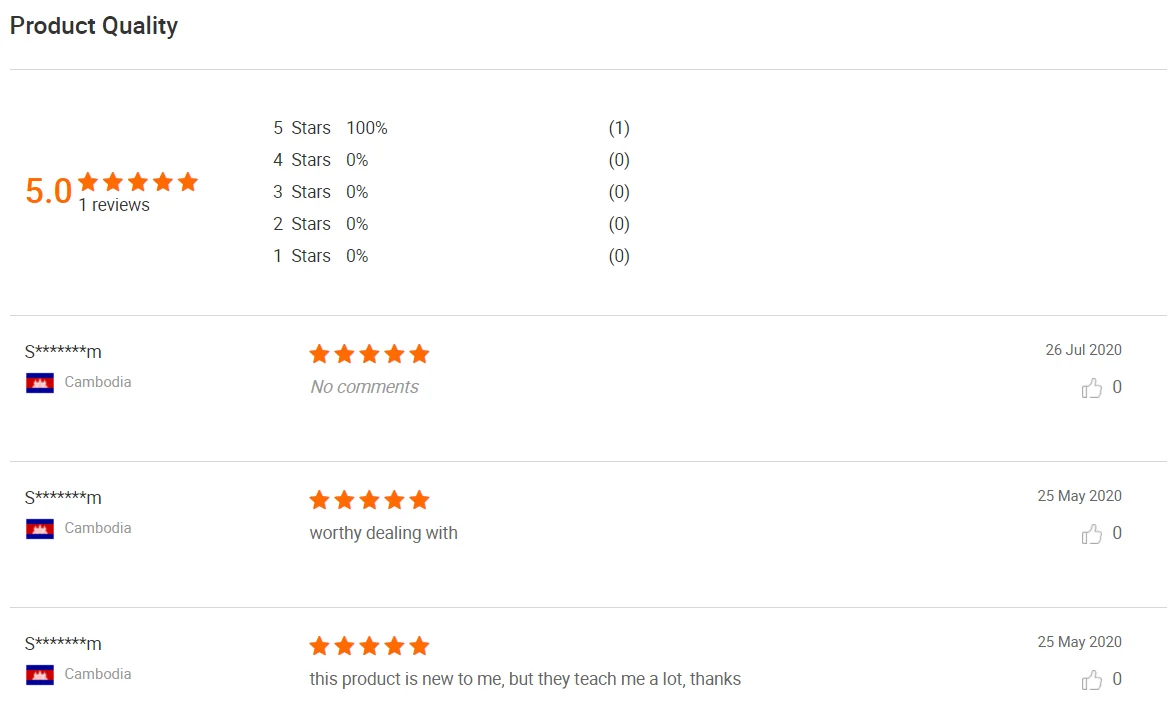Click the "1 Stars" rating row
This screenshot has height=709, width=1175.
pyautogui.click(x=301, y=256)
